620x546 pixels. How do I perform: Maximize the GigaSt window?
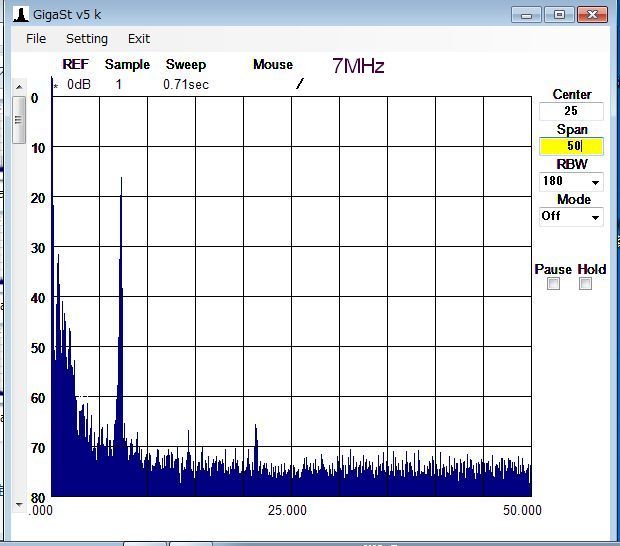pyautogui.click(x=559, y=15)
